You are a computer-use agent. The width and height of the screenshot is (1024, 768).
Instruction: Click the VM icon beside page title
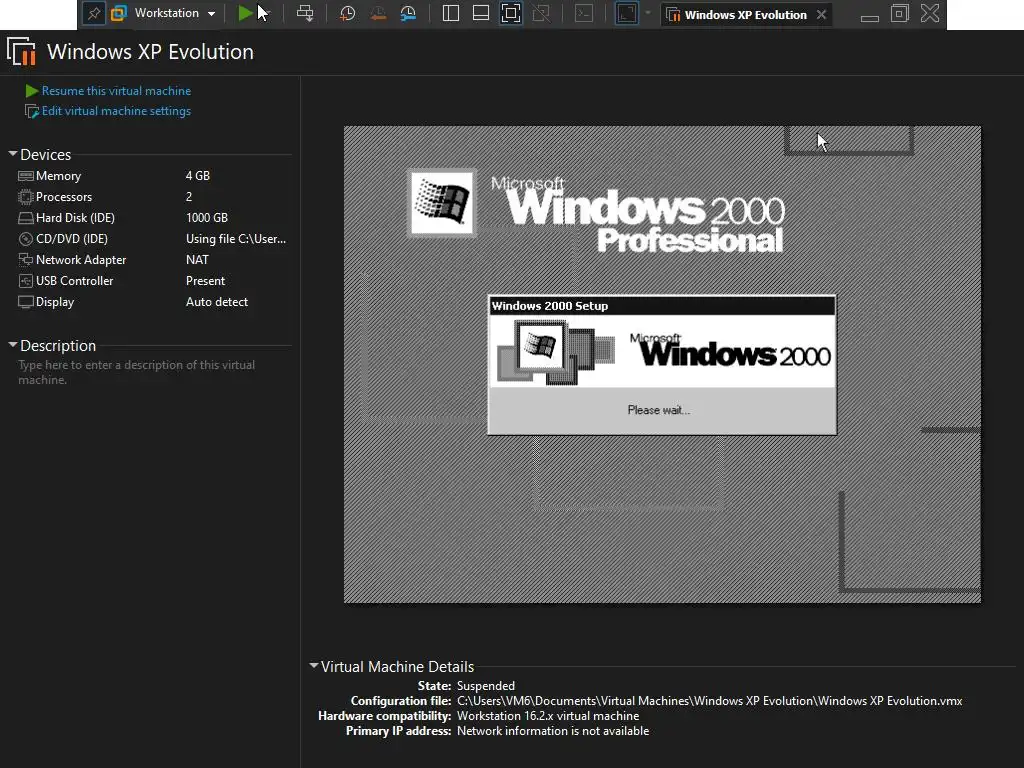(22, 52)
